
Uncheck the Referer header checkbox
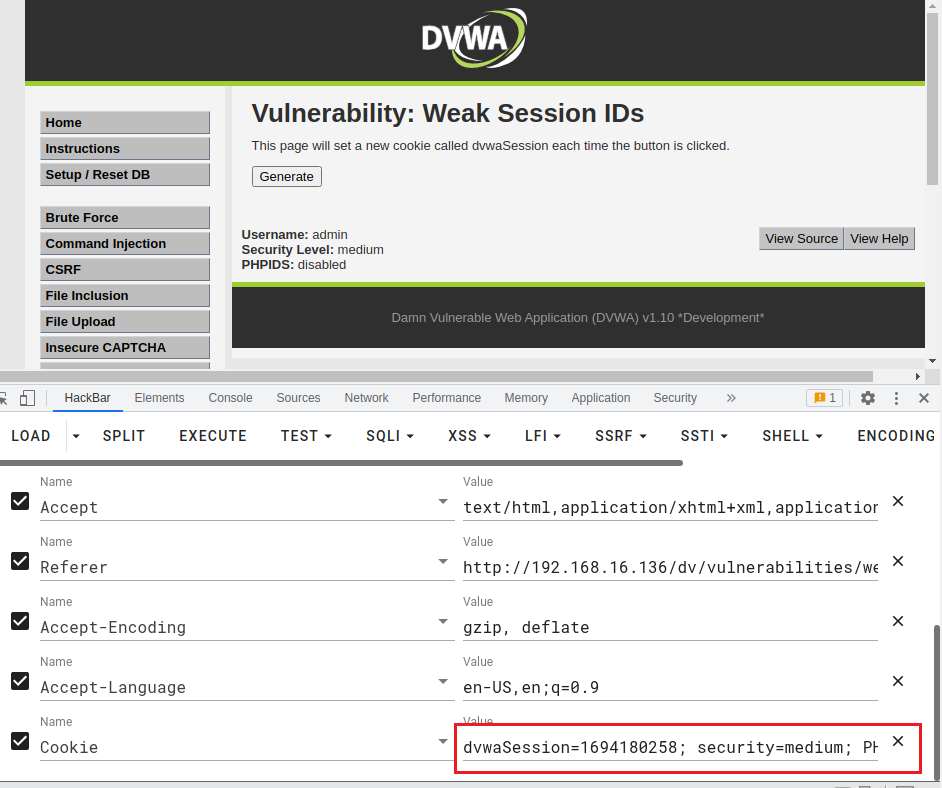20,561
